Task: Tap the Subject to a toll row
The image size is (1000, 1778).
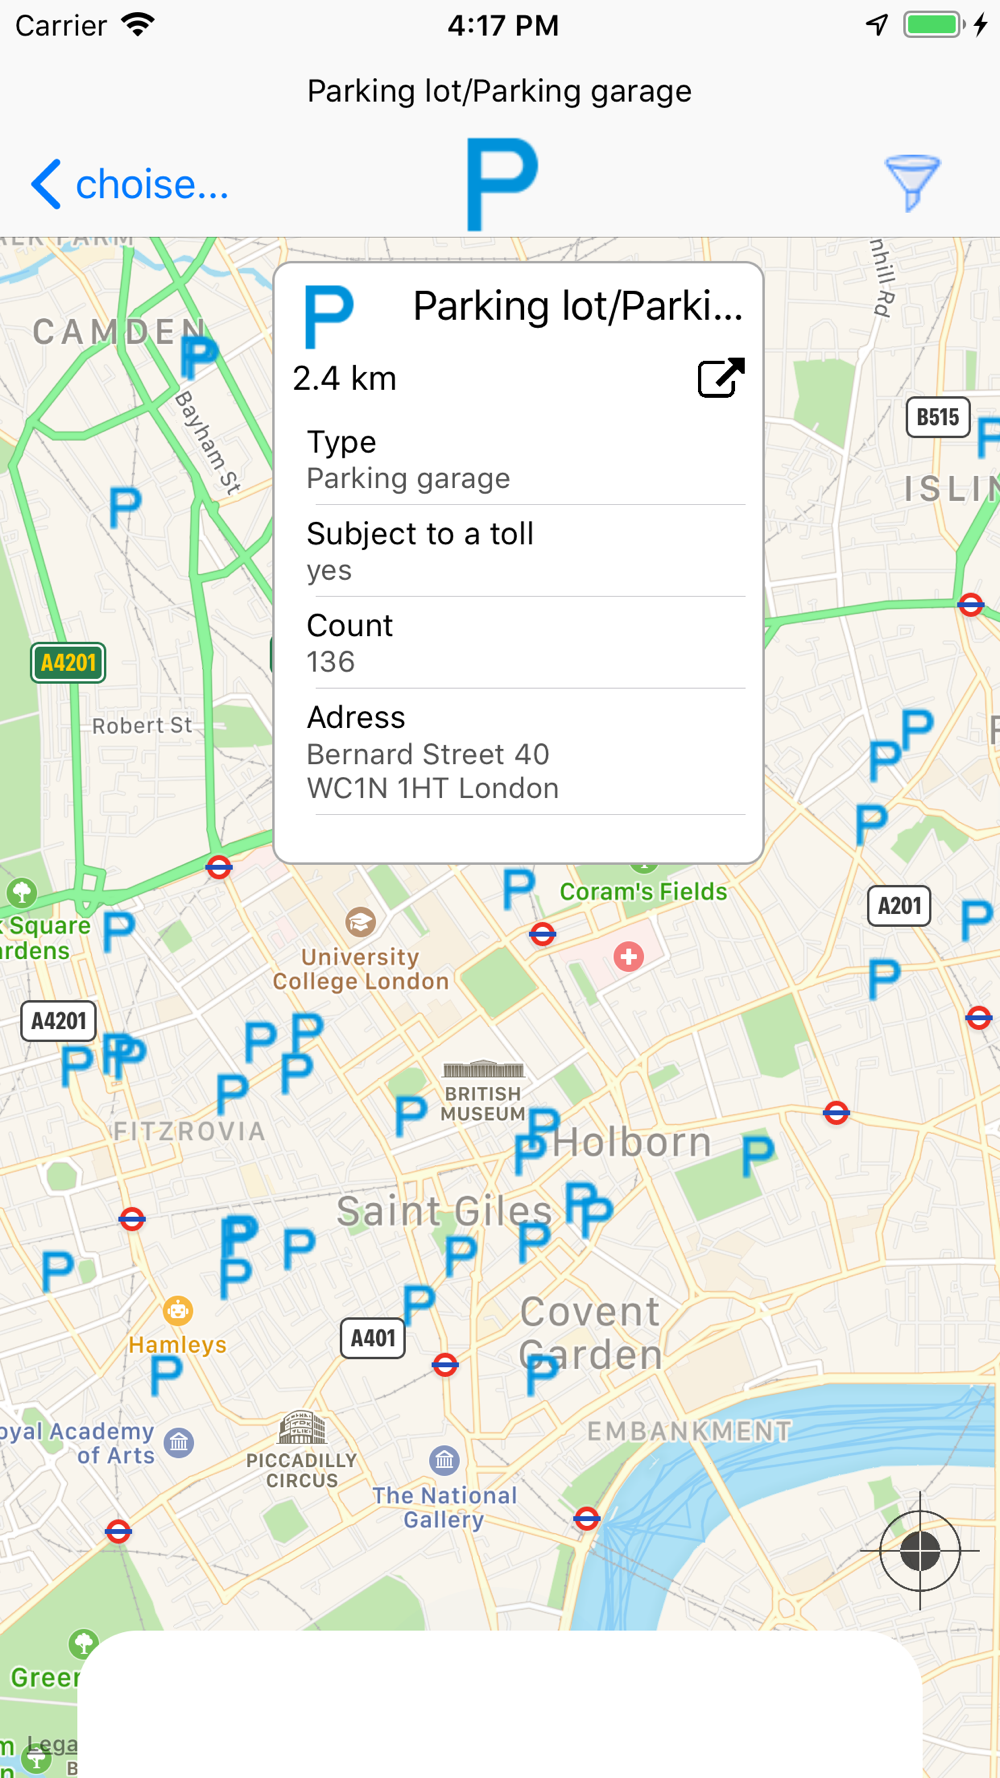Action: point(526,551)
